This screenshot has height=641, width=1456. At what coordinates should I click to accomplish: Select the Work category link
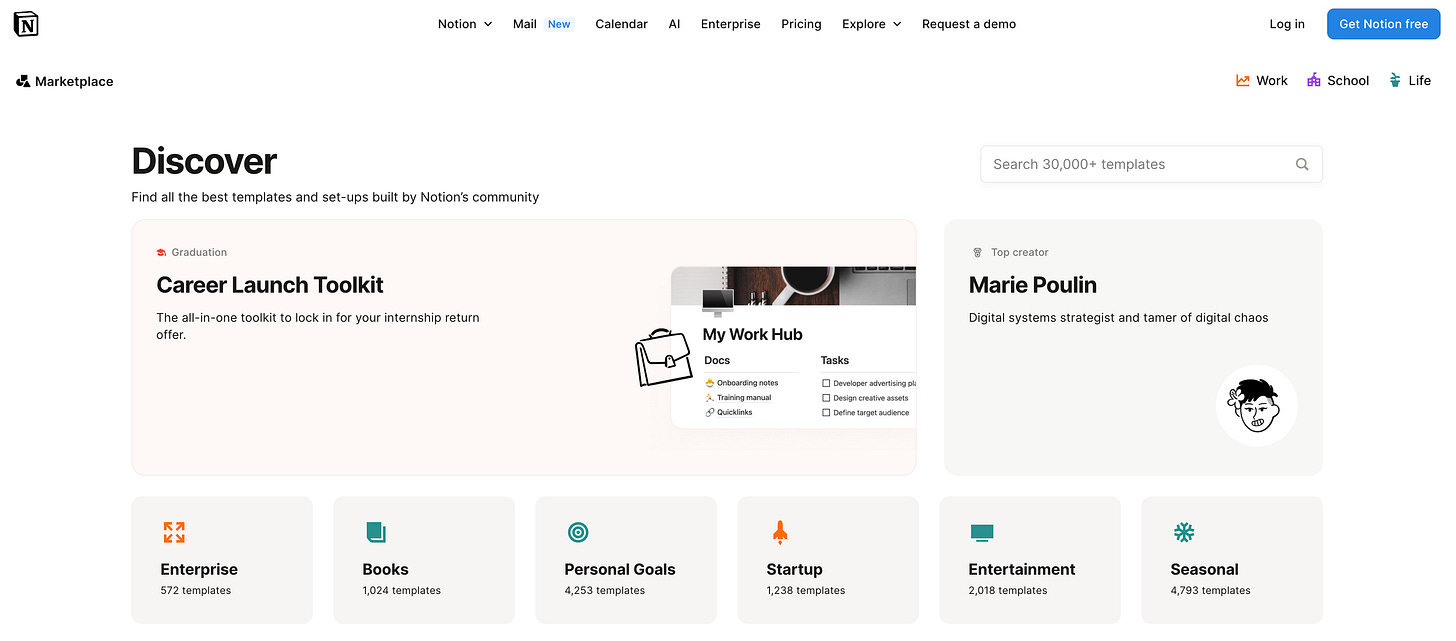(1262, 80)
